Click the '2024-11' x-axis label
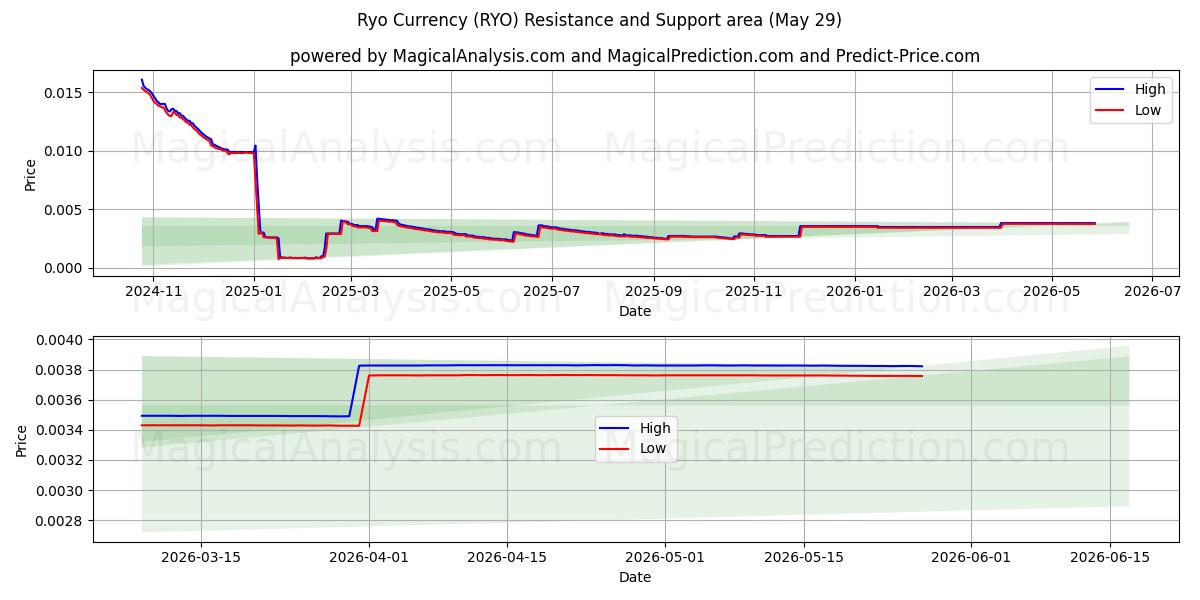This screenshot has width=1200, height=600. [153, 291]
